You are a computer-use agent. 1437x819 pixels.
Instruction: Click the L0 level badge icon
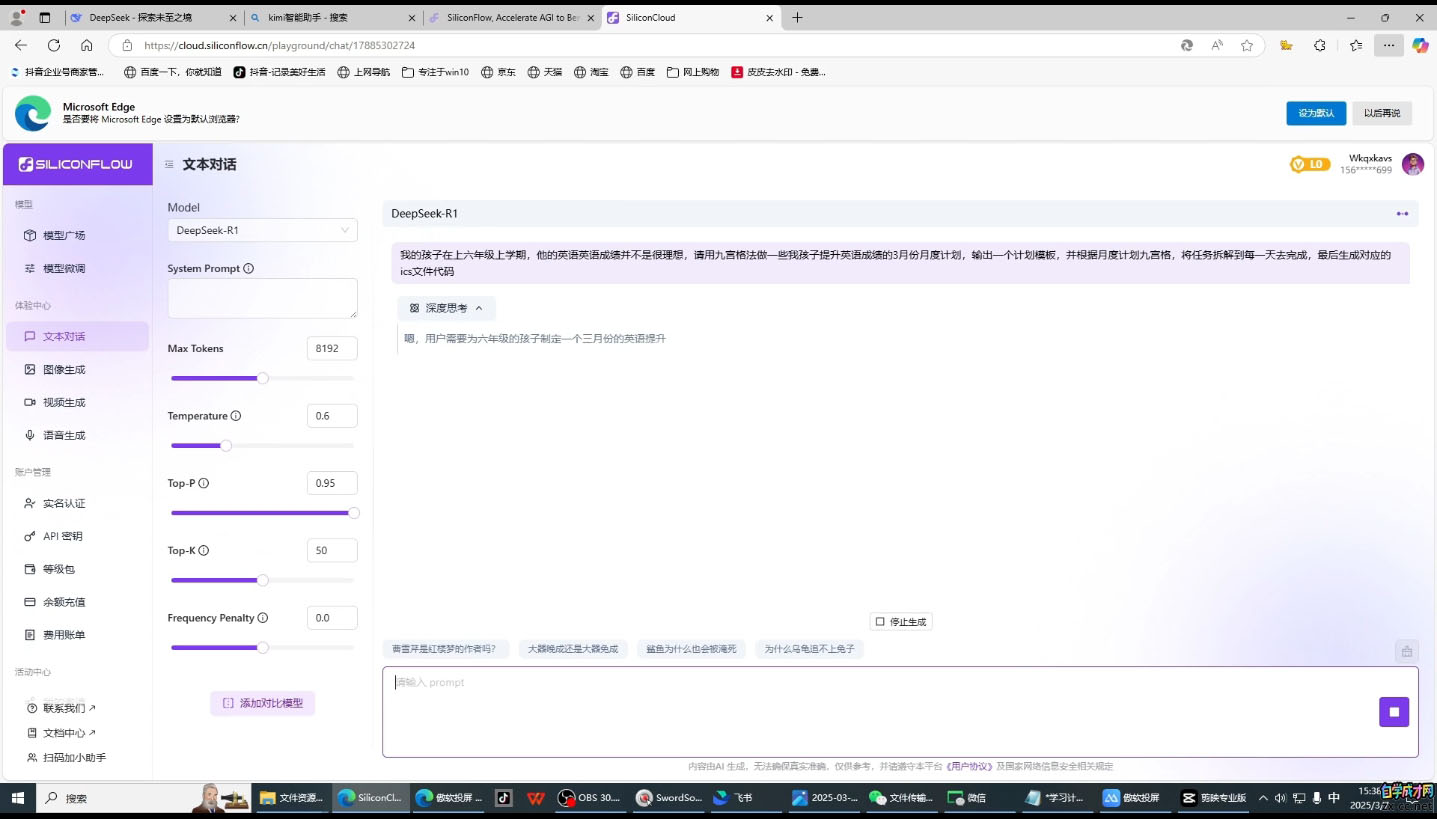[1309, 165]
